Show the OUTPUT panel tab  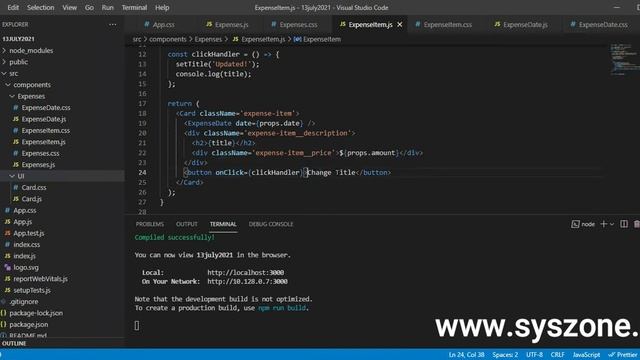tap(187, 224)
